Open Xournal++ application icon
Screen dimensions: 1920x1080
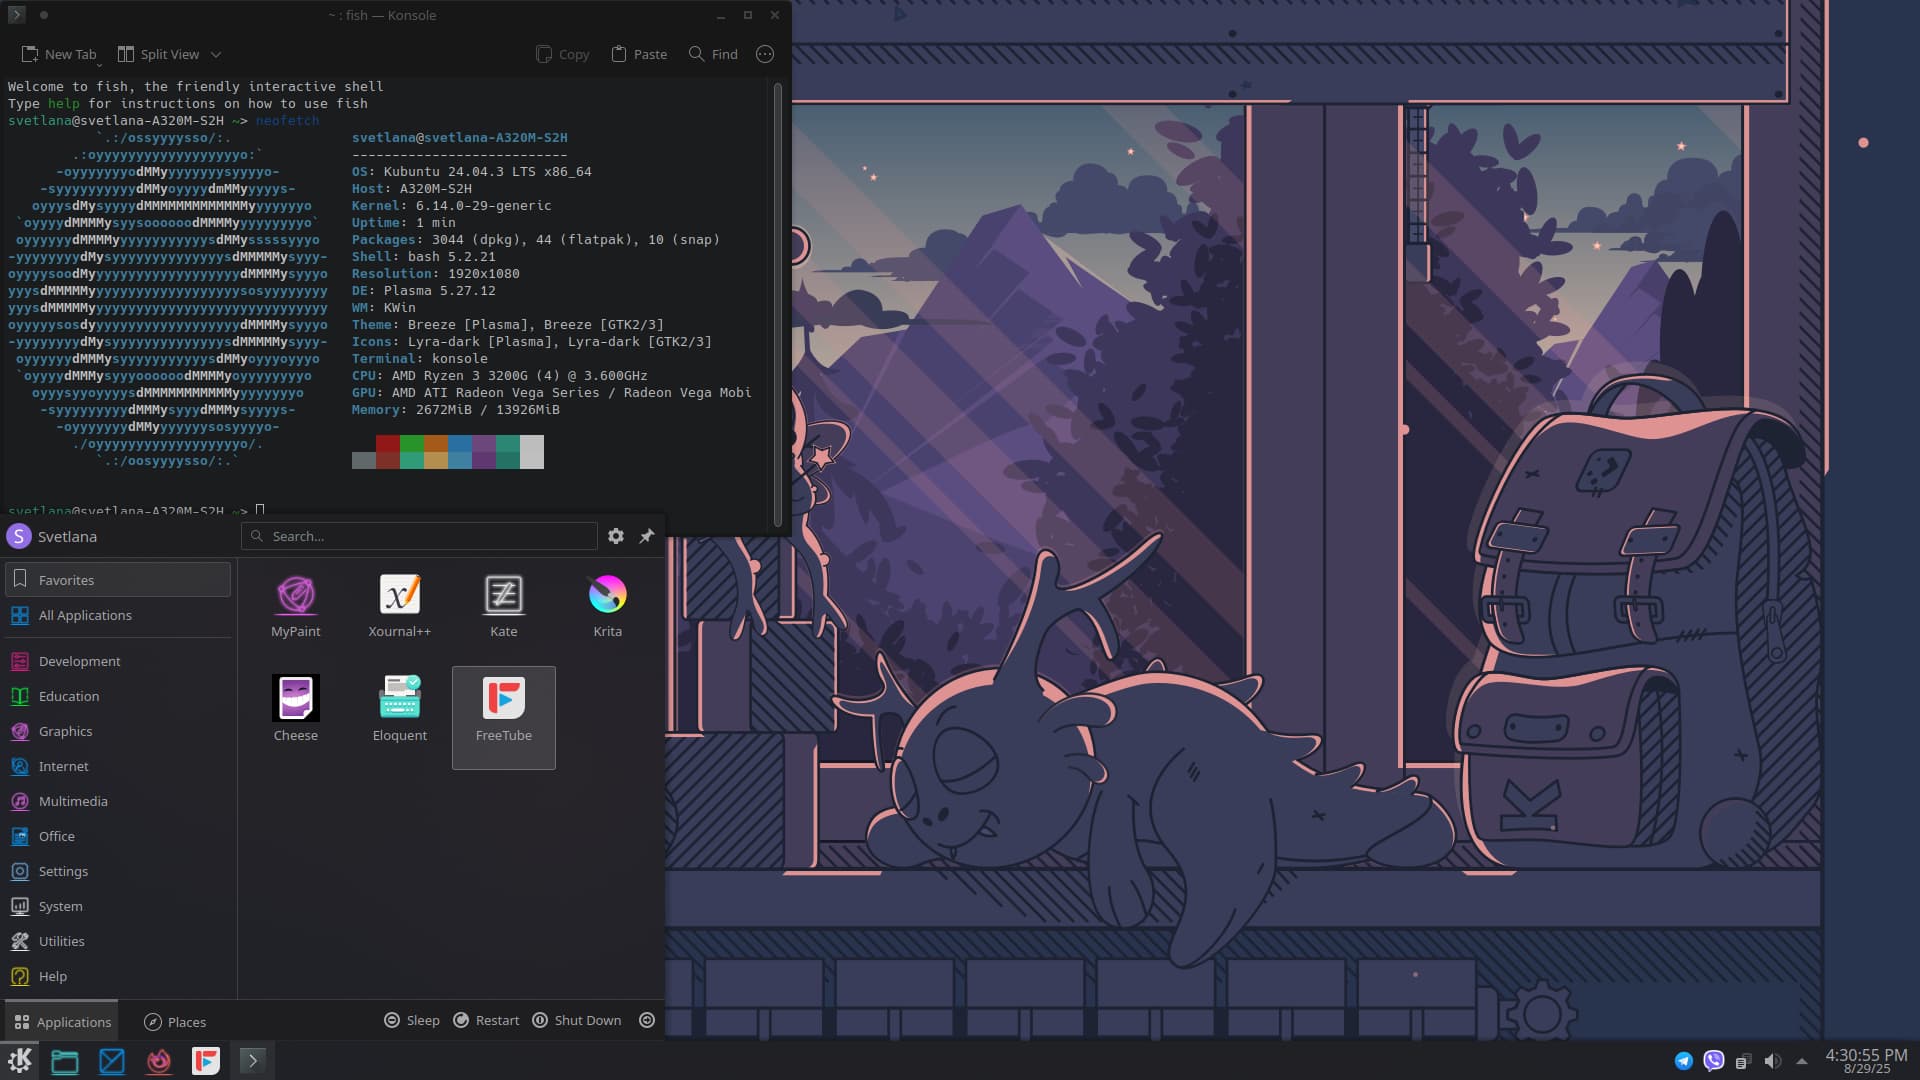[399, 605]
